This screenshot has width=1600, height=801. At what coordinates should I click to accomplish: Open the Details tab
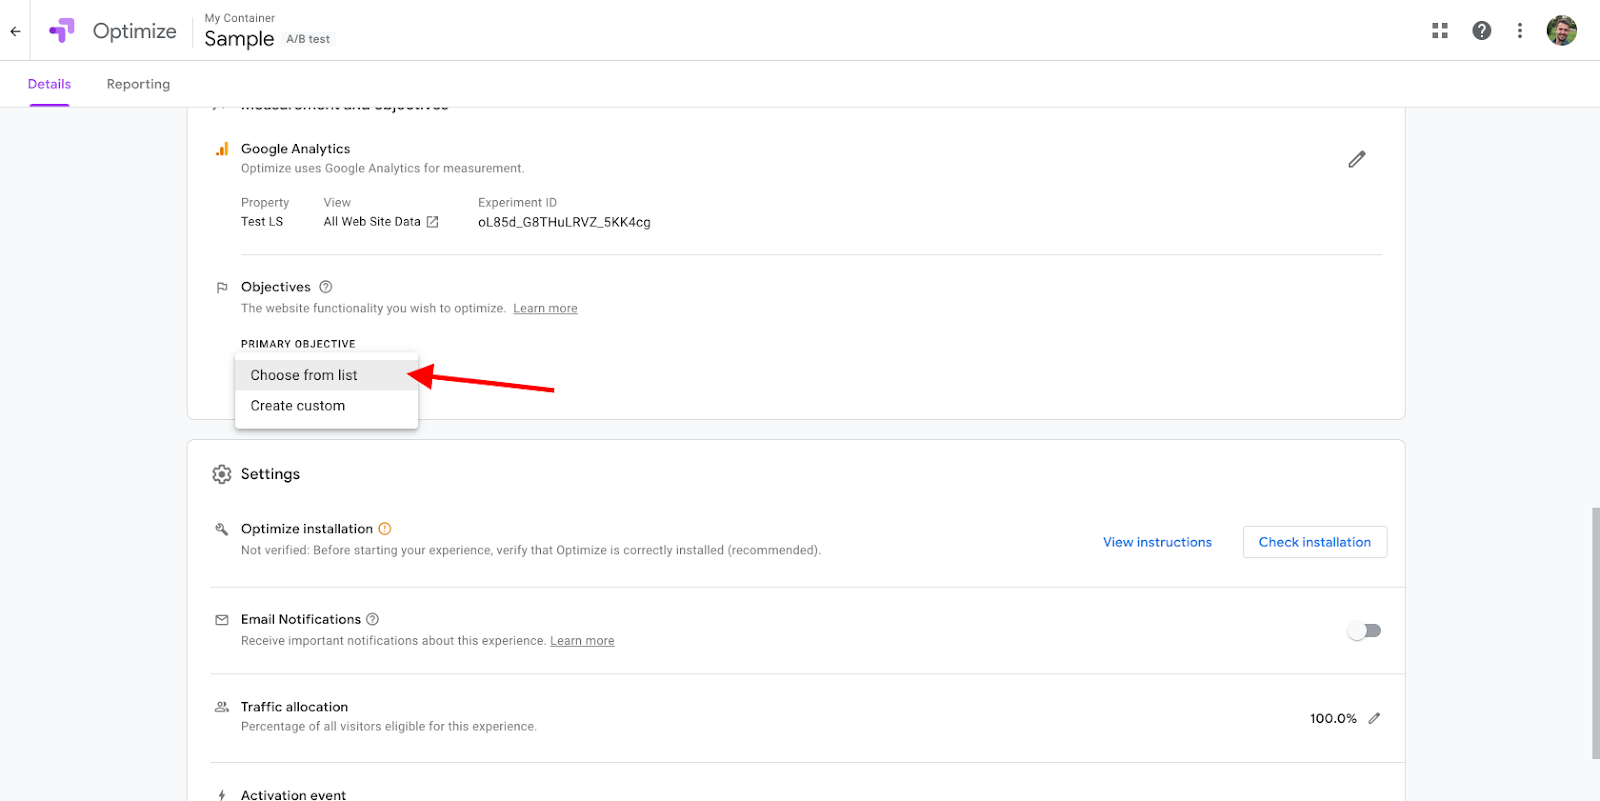click(49, 84)
